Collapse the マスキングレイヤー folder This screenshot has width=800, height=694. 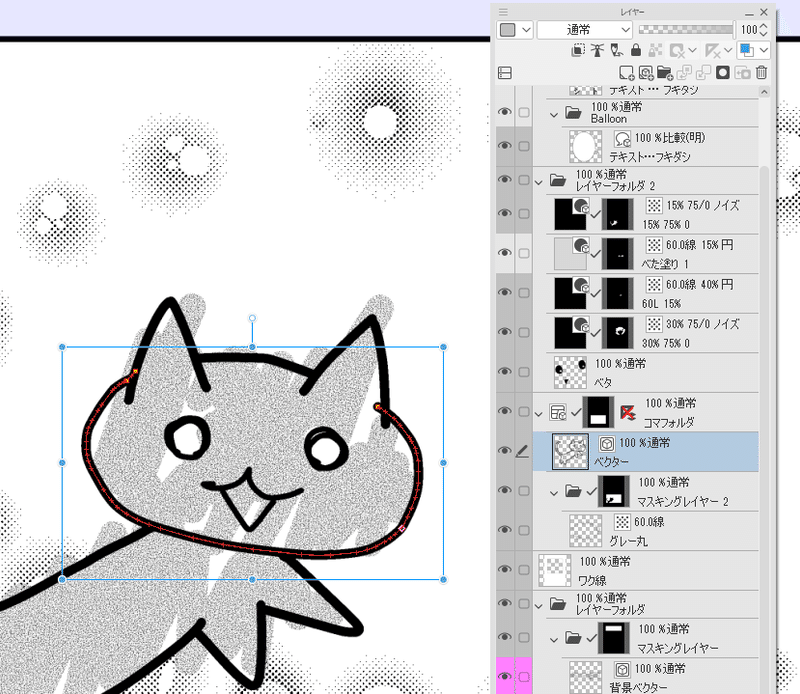(x=554, y=639)
